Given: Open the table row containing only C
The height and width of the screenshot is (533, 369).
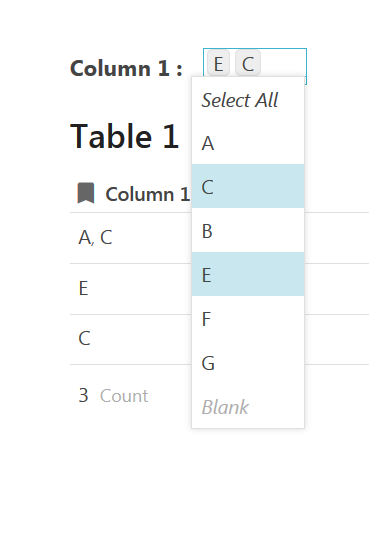Looking at the screenshot, I should coord(131,339).
